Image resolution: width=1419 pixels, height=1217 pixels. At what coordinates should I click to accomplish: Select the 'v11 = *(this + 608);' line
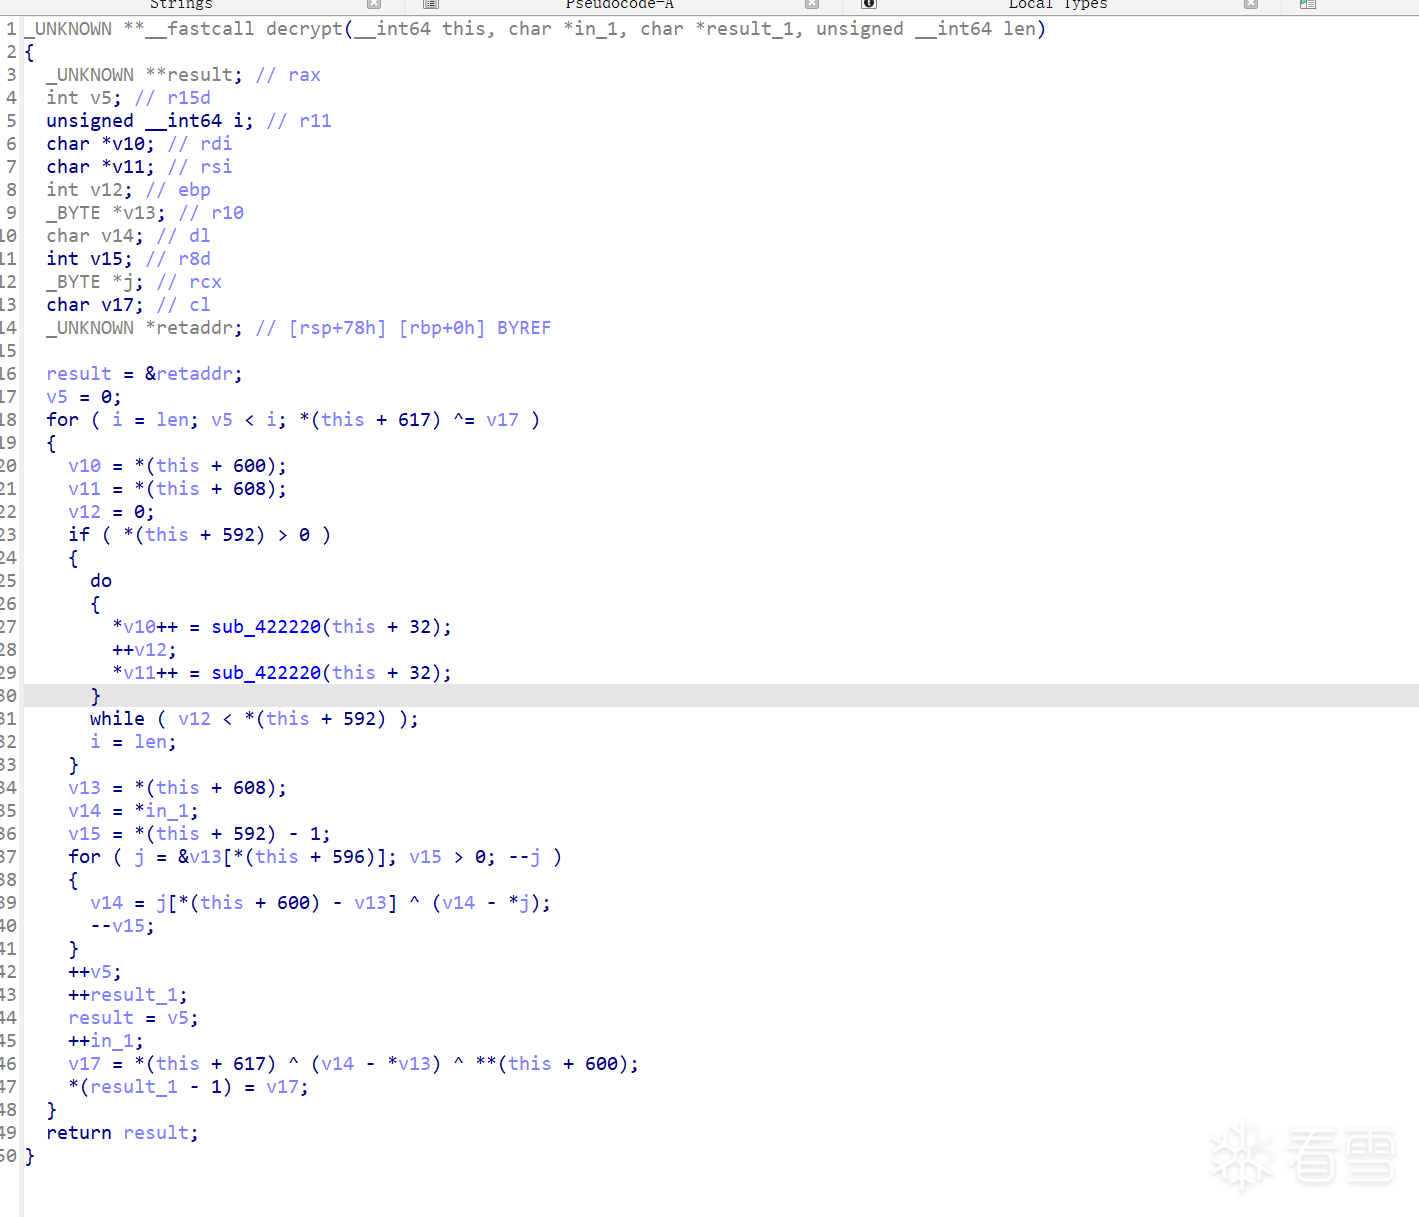tap(177, 489)
